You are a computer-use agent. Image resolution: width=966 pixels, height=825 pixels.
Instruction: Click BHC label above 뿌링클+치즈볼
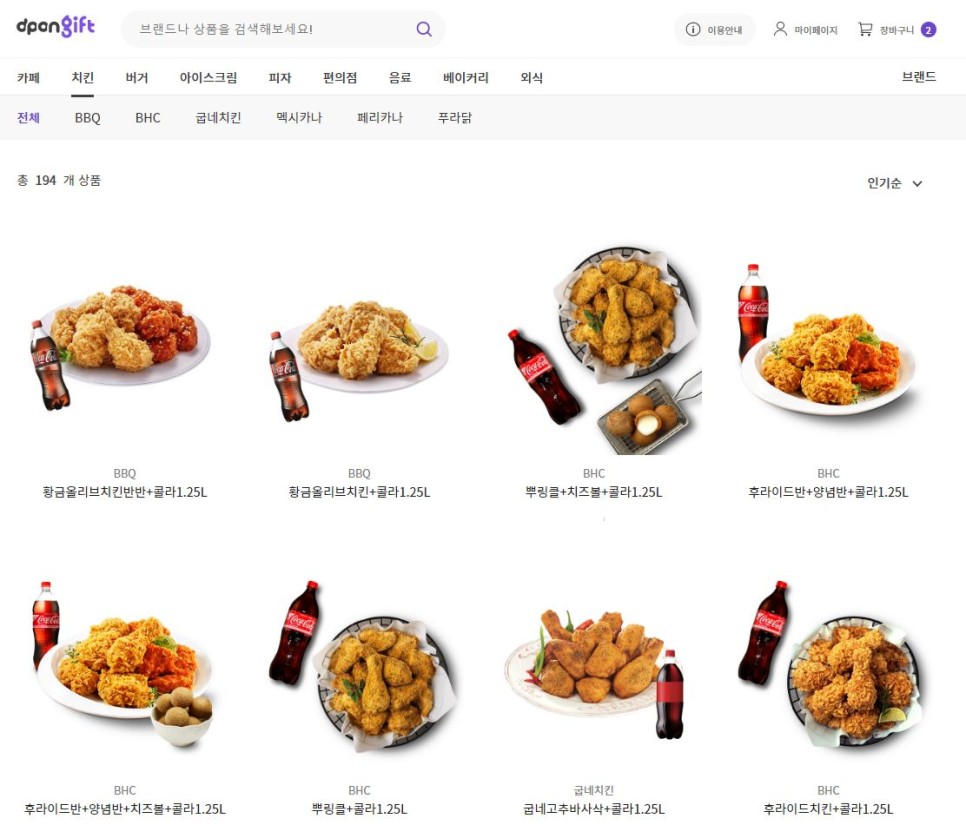(x=594, y=473)
